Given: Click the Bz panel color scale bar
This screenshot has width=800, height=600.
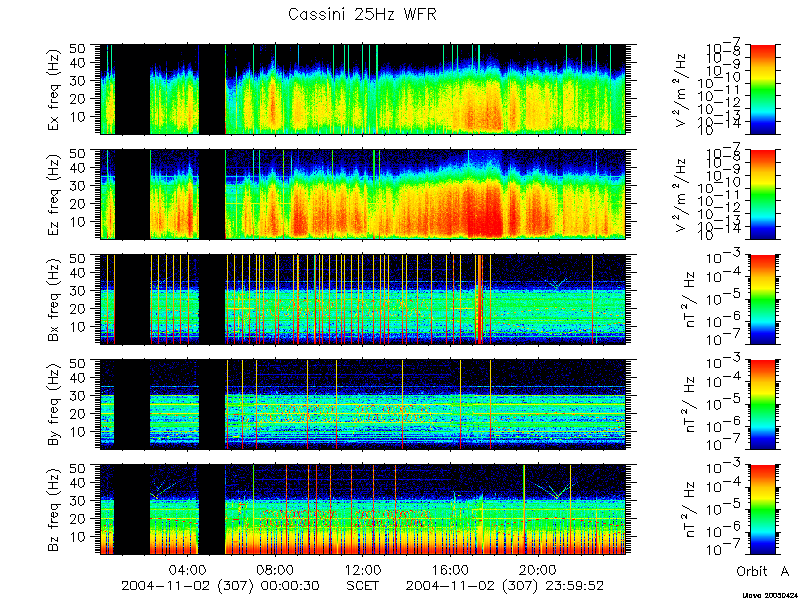Looking at the screenshot, I should [762, 510].
